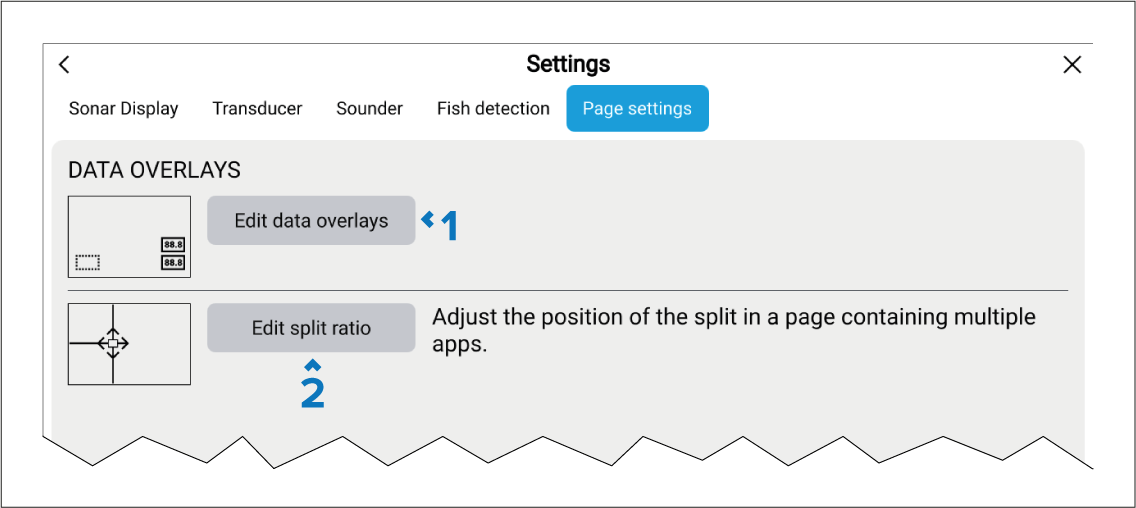
Task: Go to the Fish detection tab
Action: click(493, 109)
